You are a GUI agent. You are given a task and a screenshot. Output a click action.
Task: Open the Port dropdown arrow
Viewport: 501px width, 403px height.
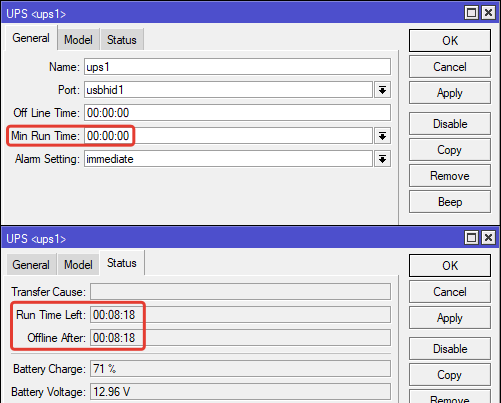coord(382,90)
